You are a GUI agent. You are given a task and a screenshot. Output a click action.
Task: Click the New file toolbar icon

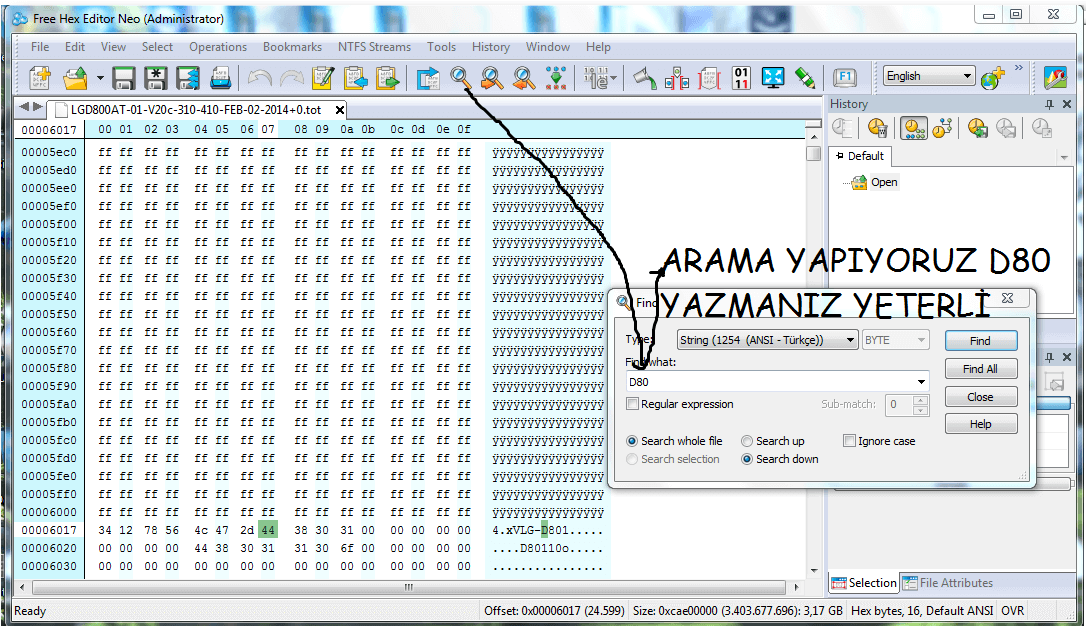coord(40,77)
